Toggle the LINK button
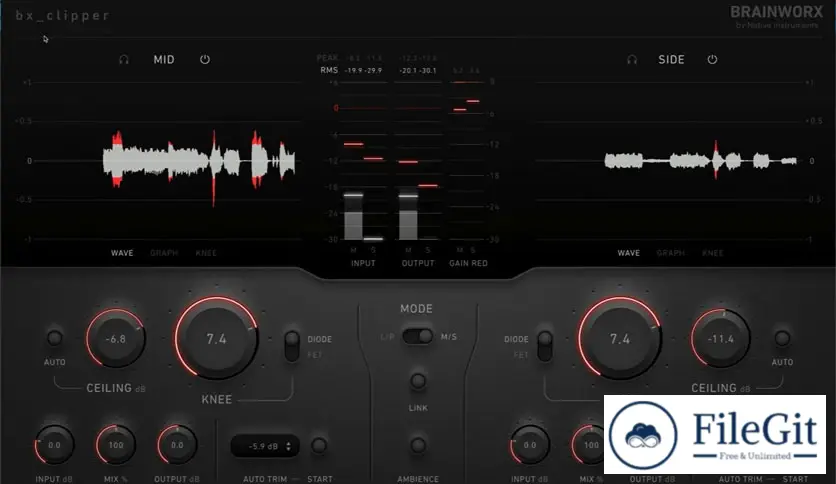This screenshot has height=484, width=836. [x=417, y=381]
